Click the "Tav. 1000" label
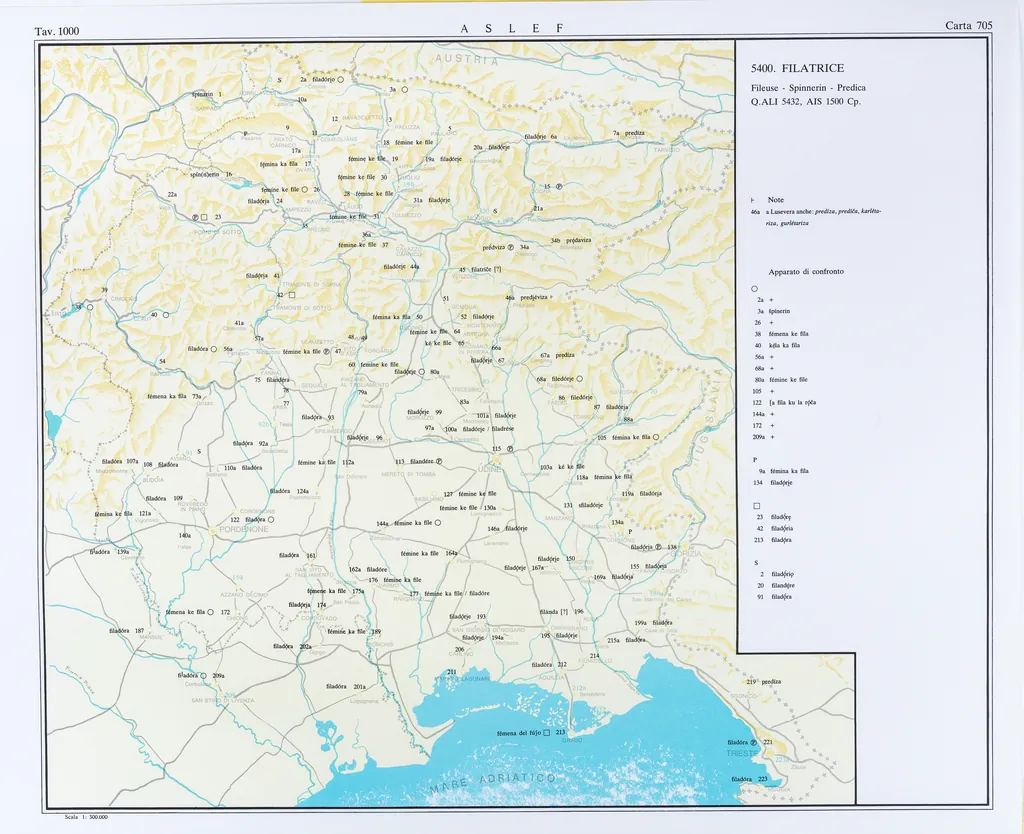Viewport: 1024px width, 834px height. click(56, 32)
